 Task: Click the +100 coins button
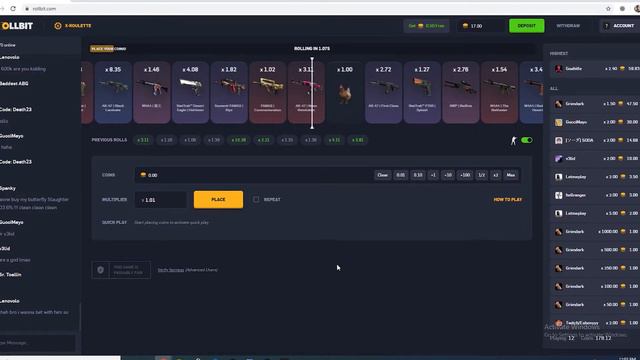(465, 175)
